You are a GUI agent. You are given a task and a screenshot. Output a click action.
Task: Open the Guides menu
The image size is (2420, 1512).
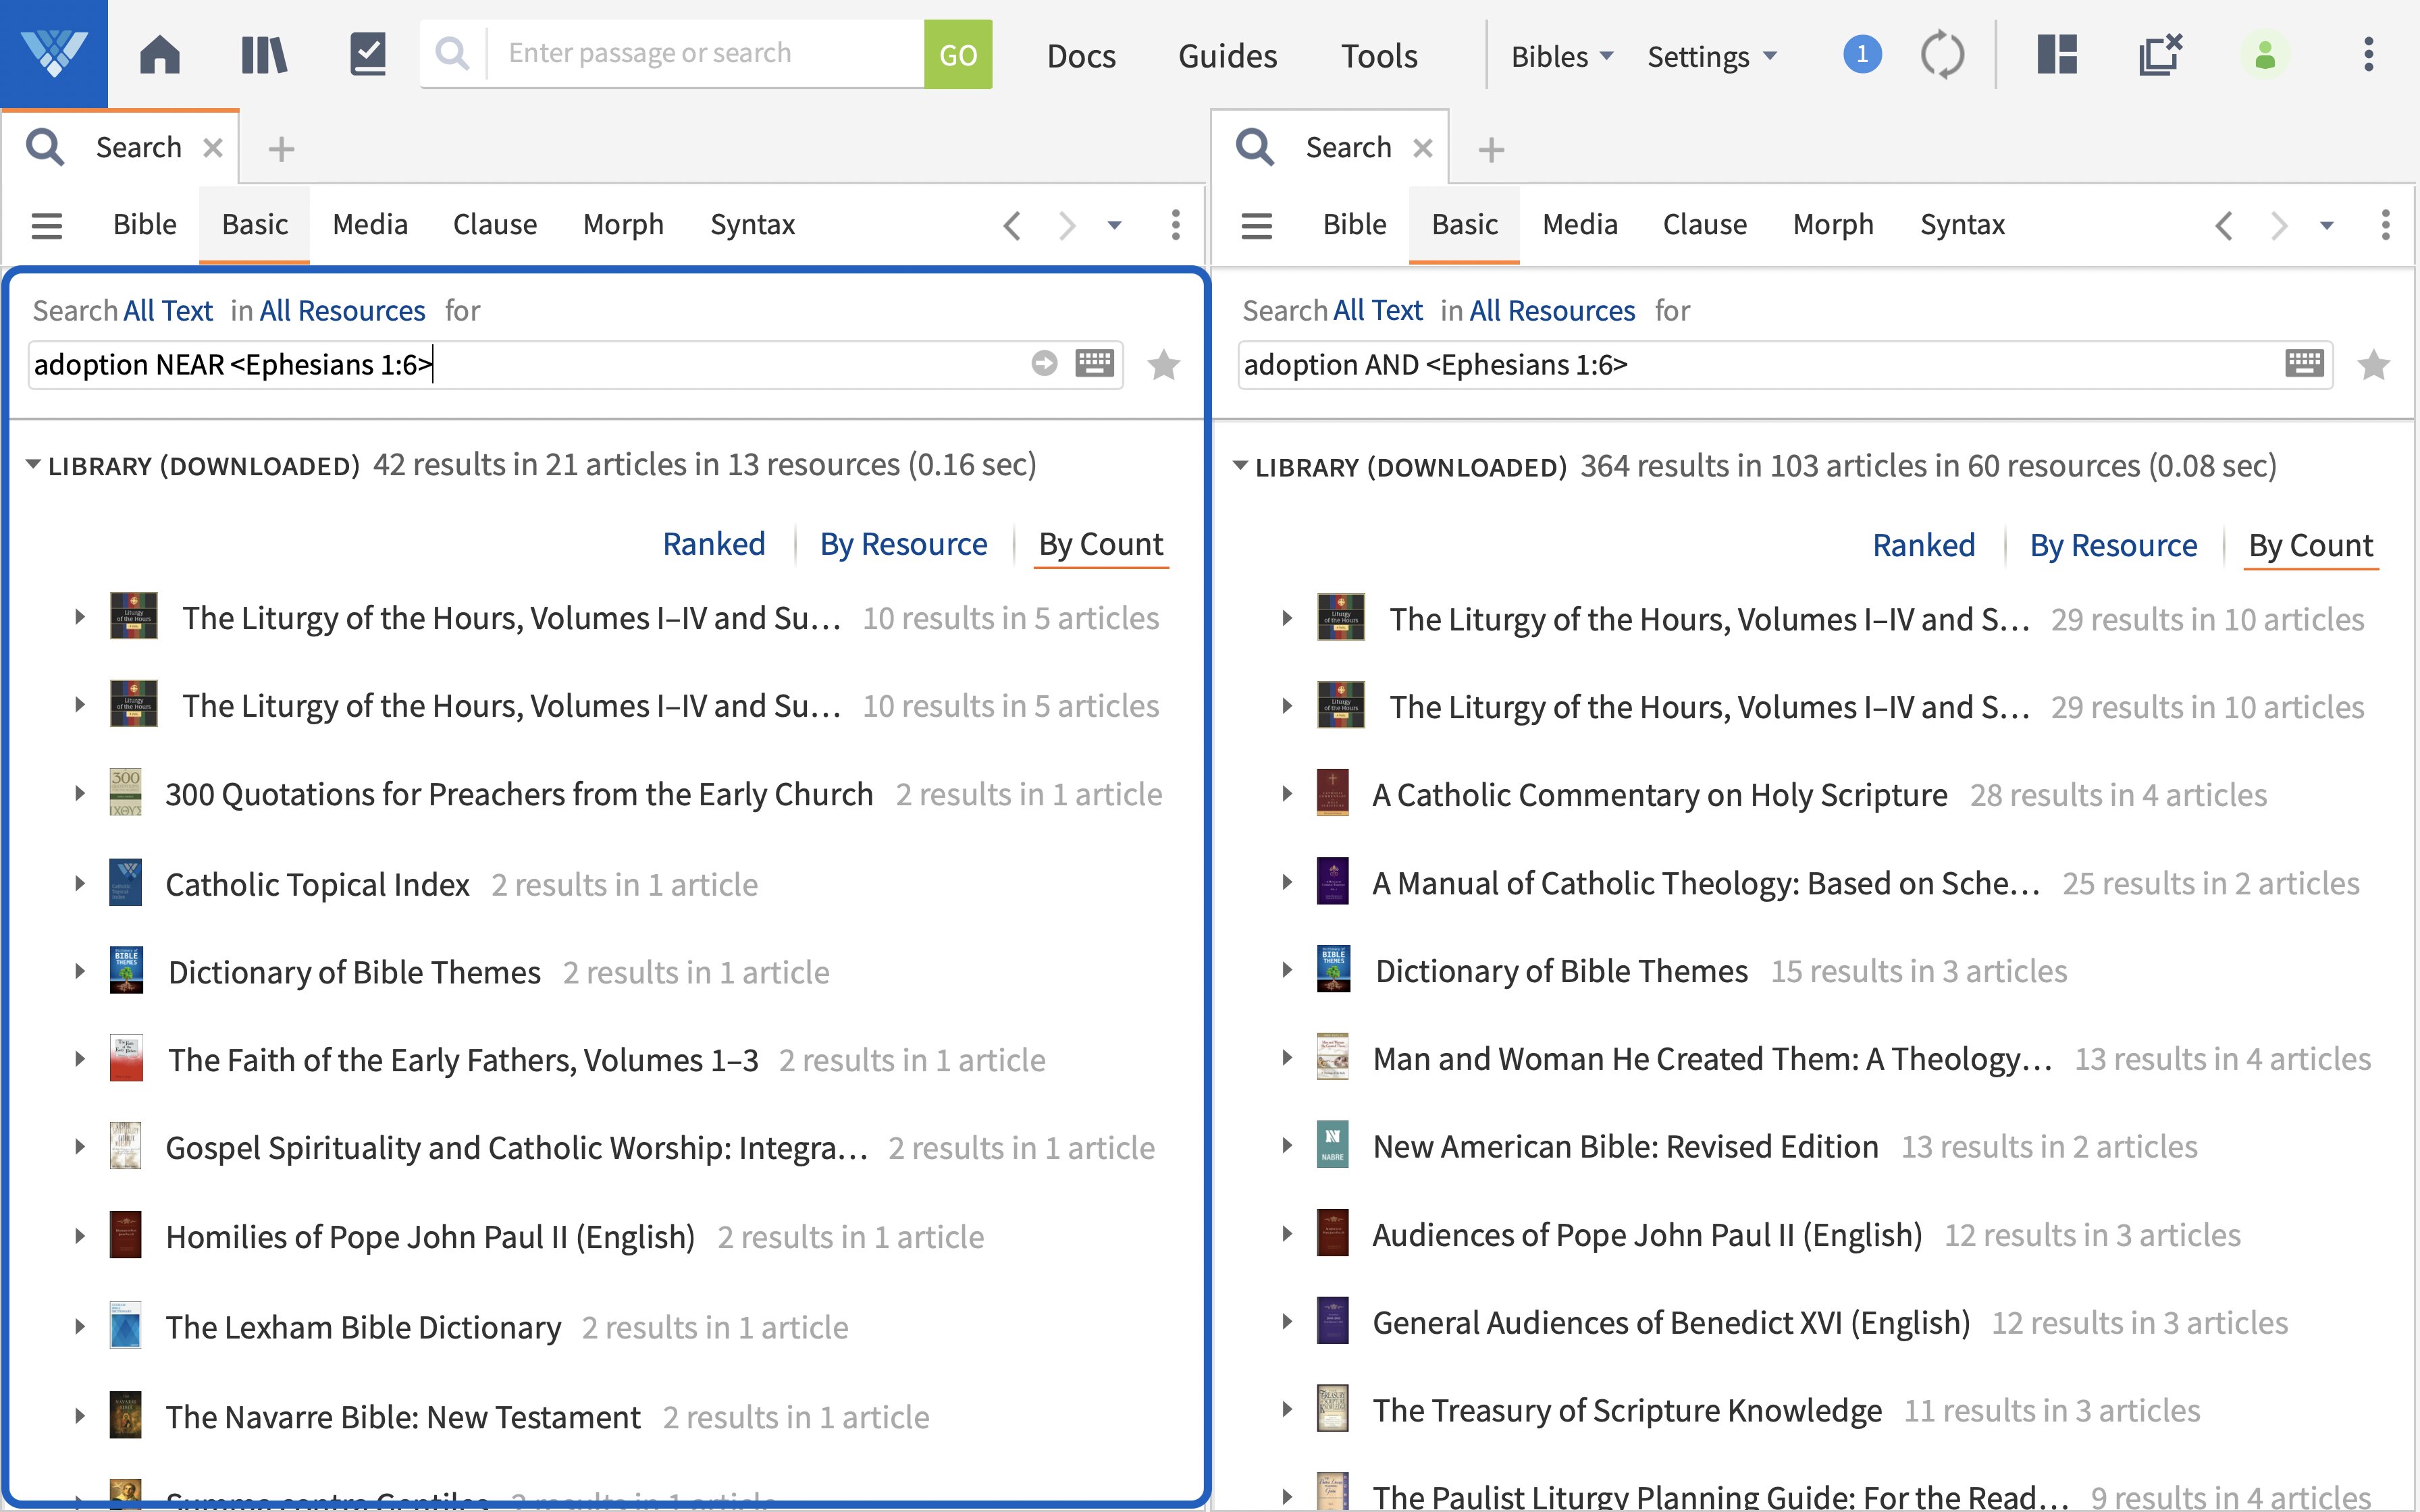(1227, 56)
